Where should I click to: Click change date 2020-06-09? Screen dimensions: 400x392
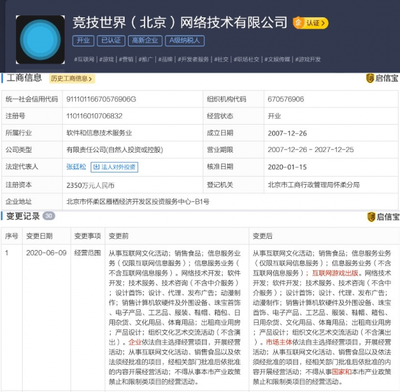click(46, 253)
